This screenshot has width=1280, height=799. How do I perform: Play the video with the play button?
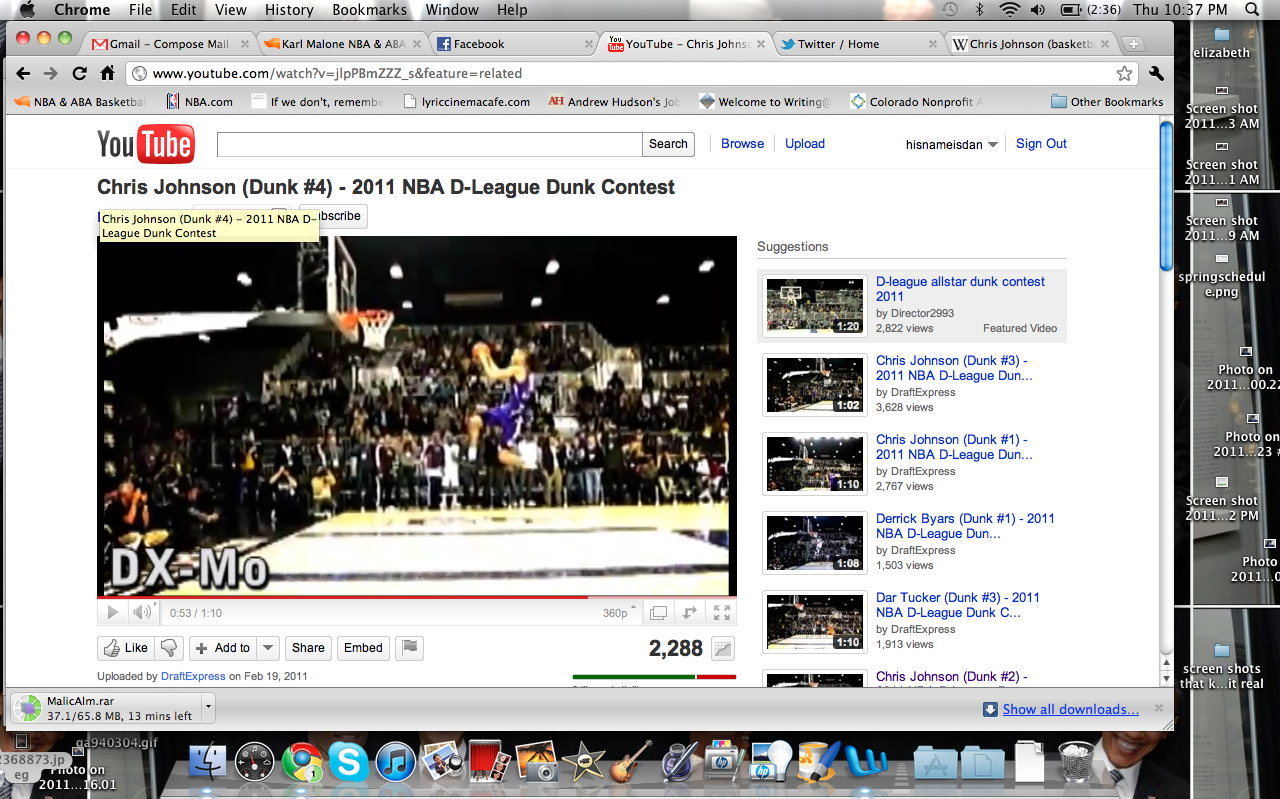pos(113,613)
